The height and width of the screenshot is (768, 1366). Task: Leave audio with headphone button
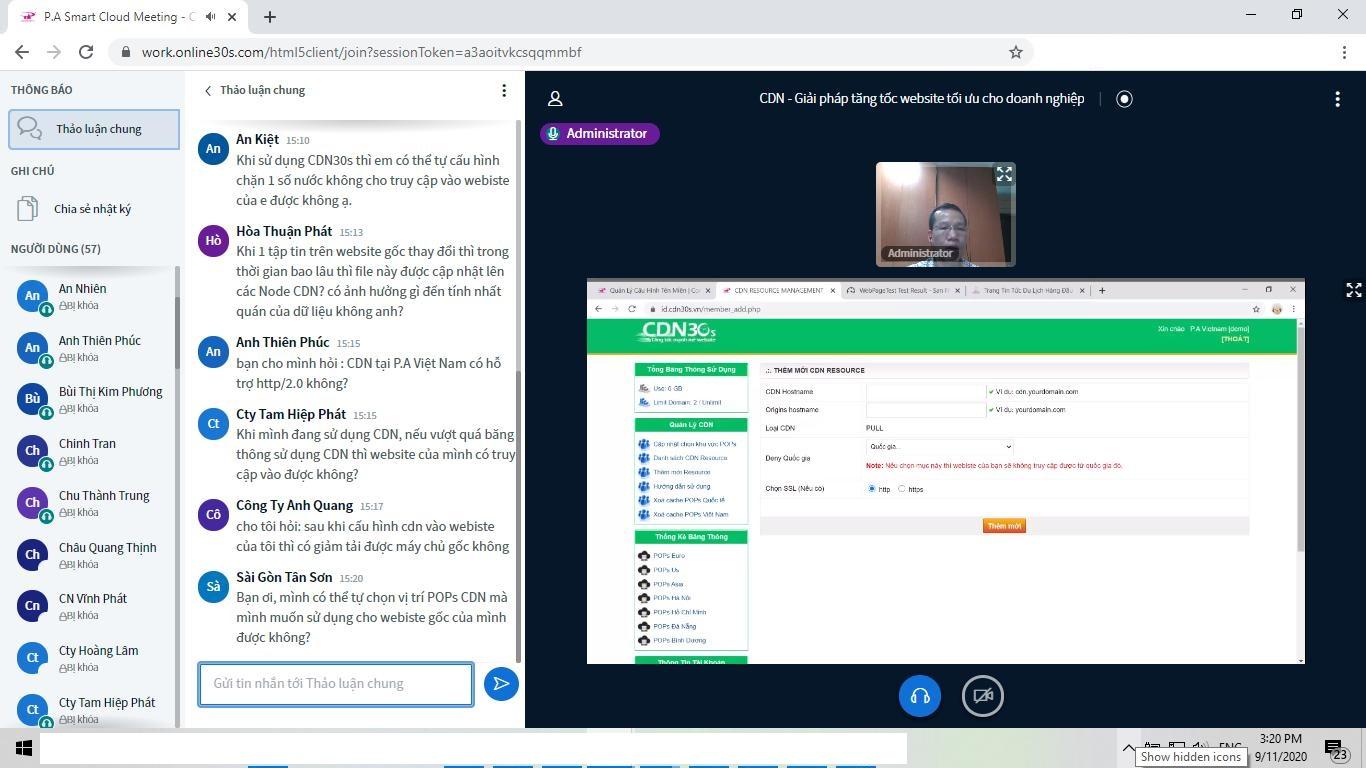[920, 696]
